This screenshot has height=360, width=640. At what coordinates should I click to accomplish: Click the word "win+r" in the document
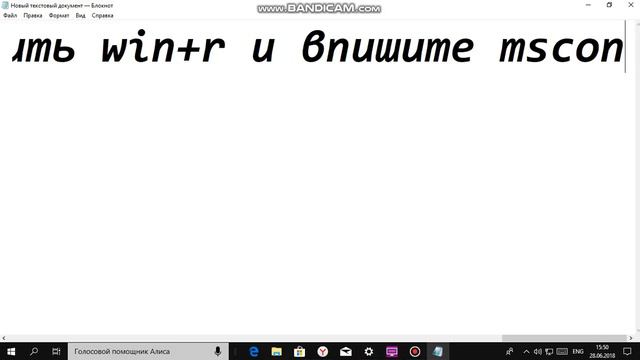coord(163,47)
